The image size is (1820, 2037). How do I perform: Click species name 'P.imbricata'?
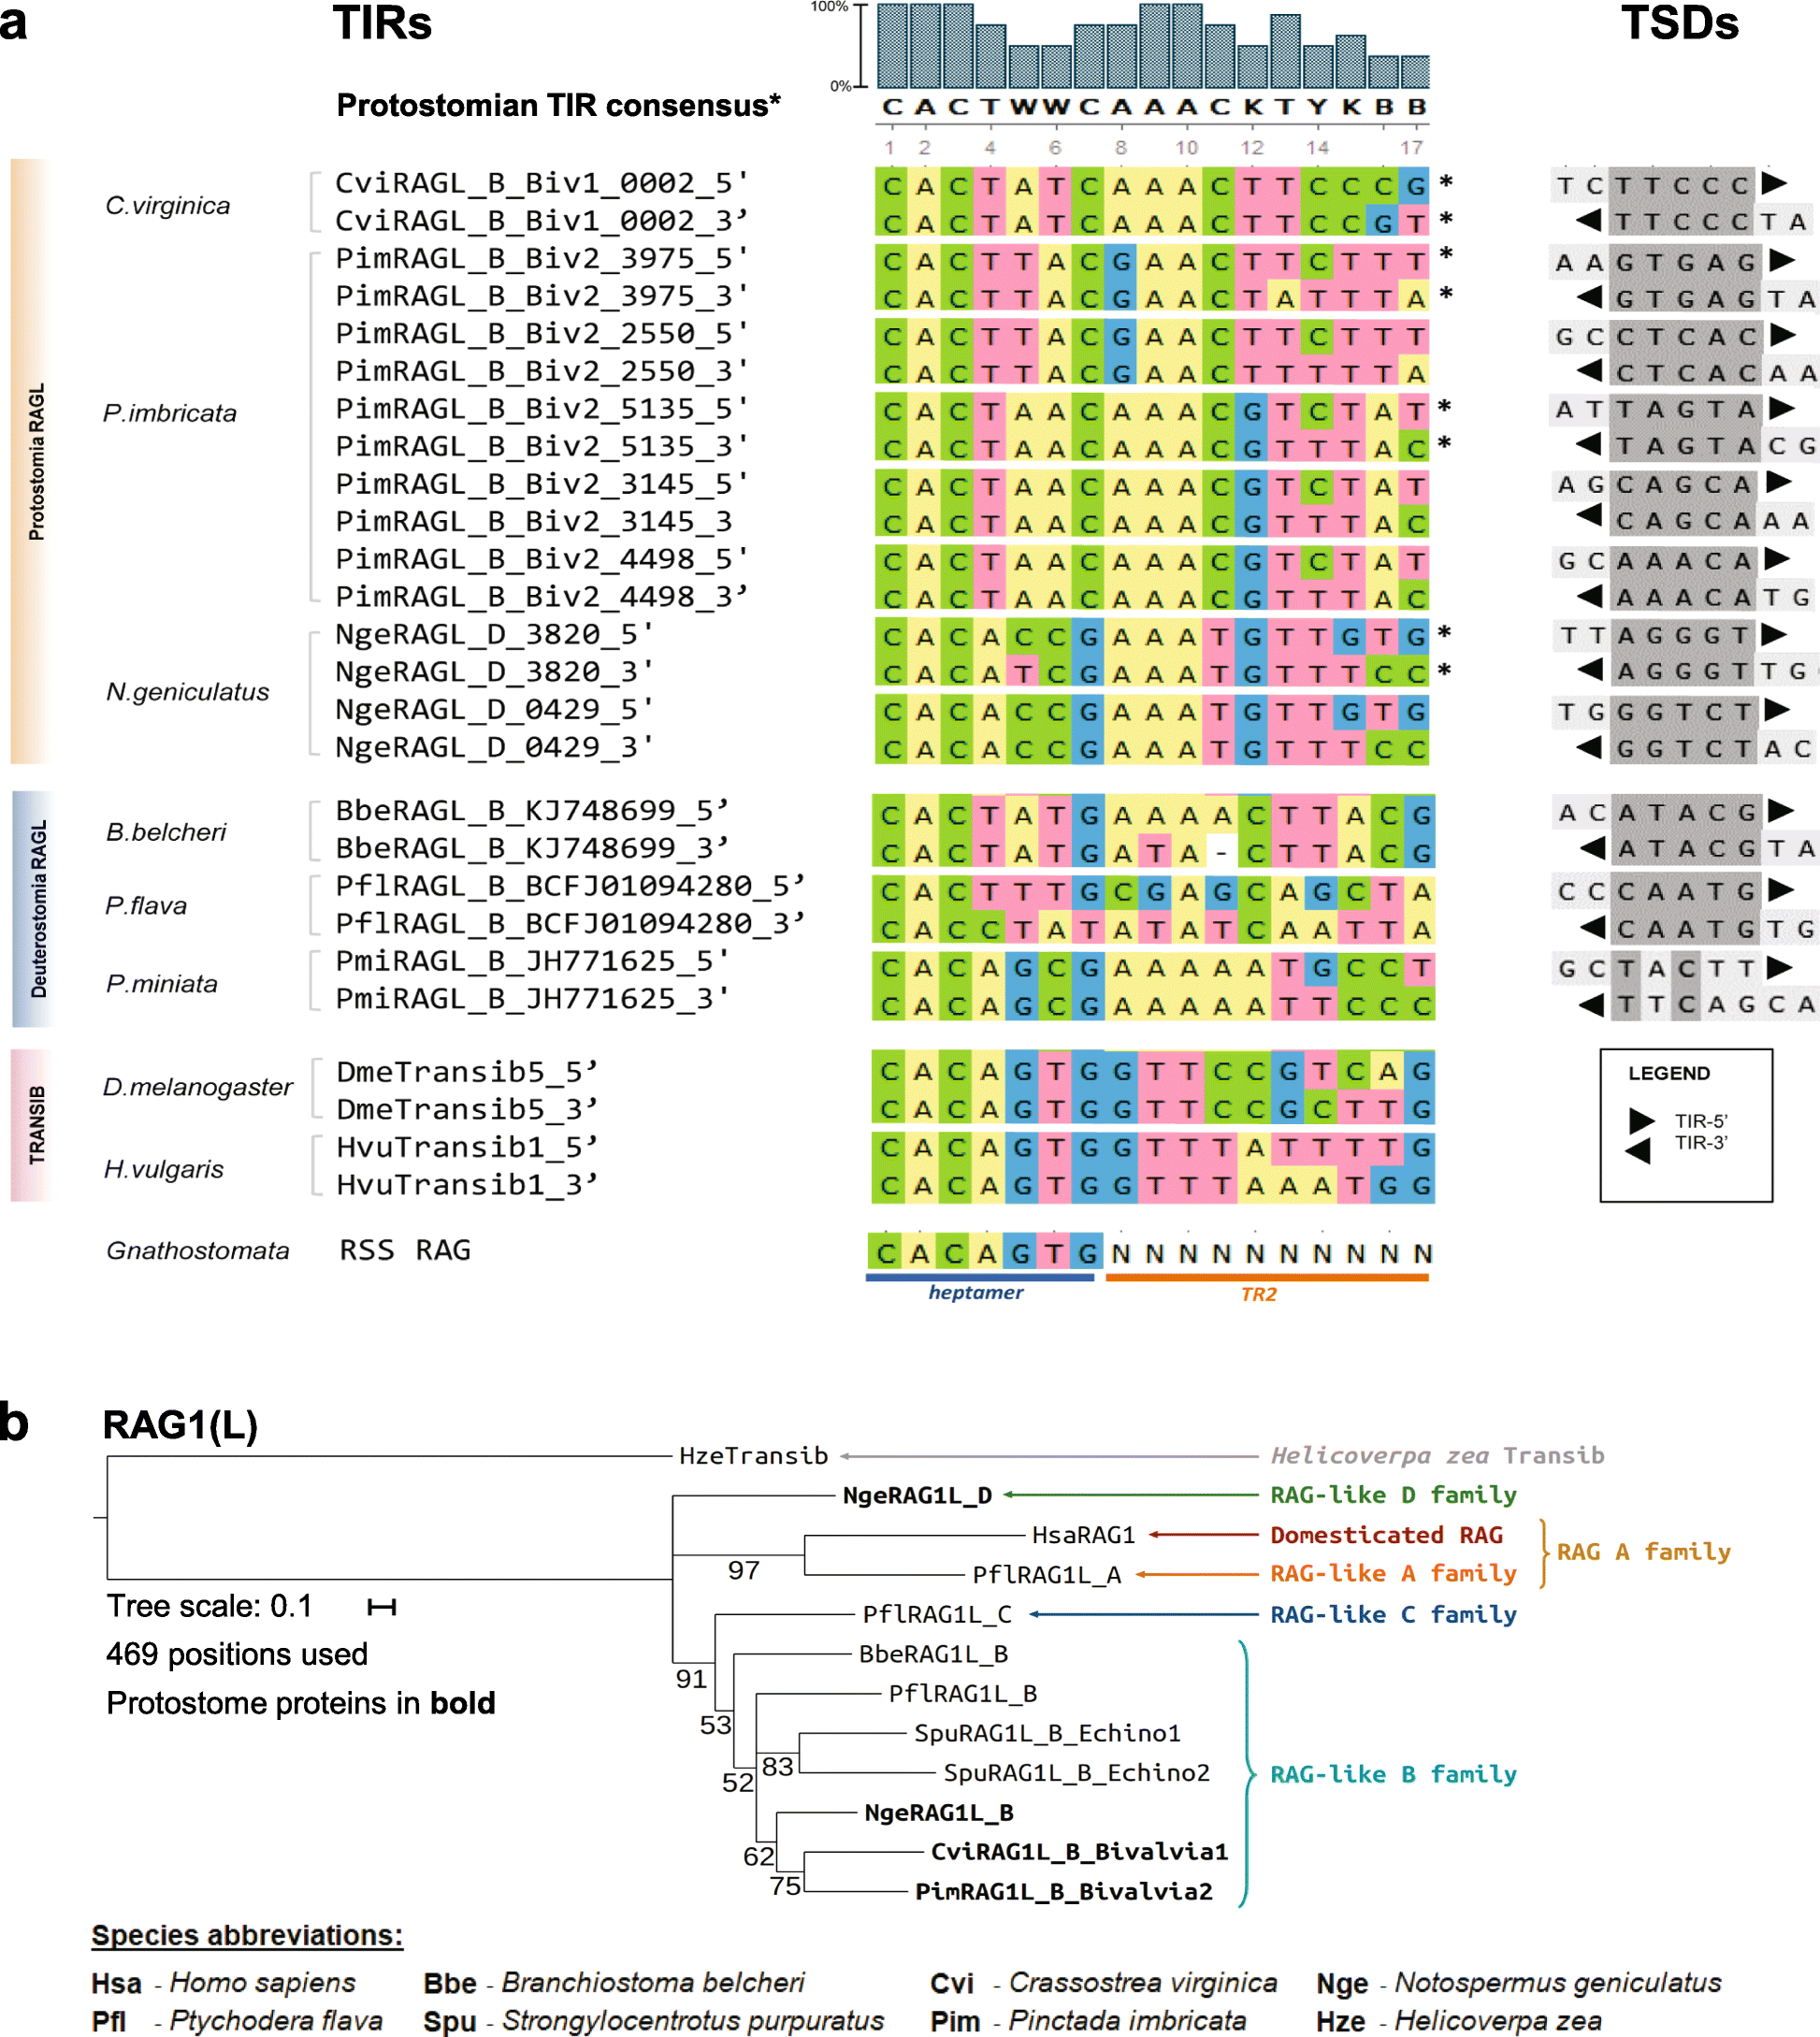(x=170, y=413)
